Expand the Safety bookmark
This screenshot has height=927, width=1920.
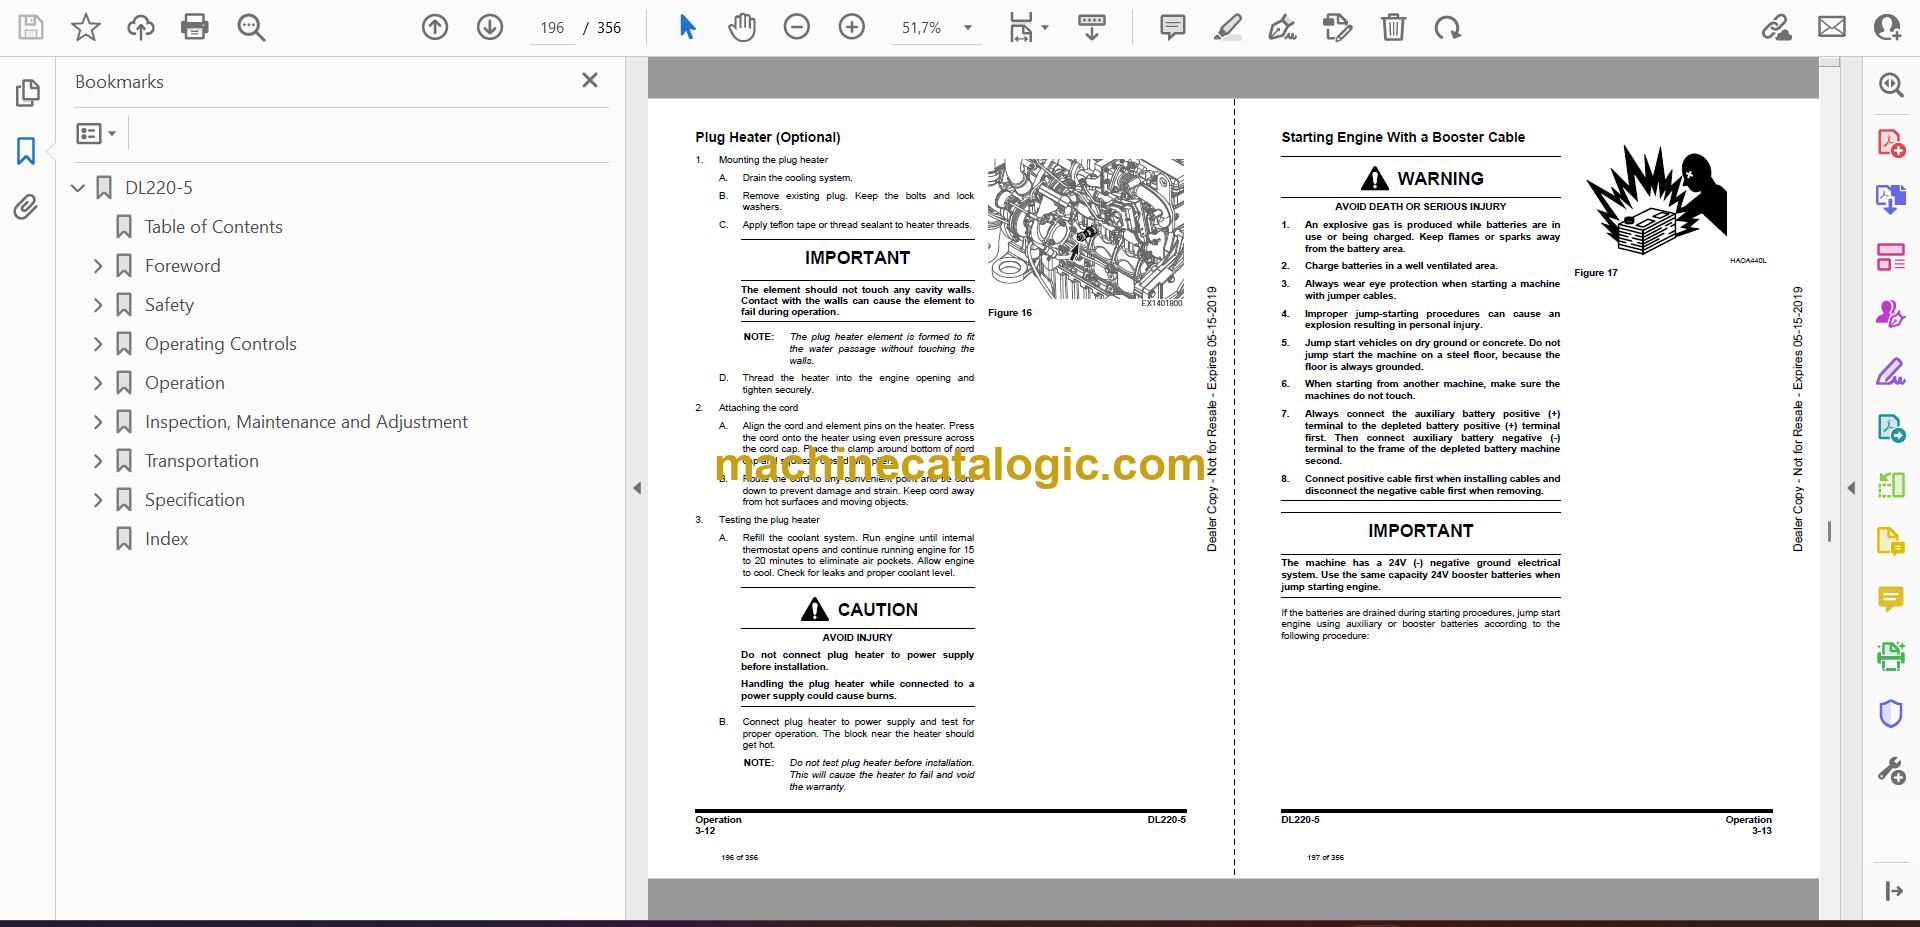(98, 305)
